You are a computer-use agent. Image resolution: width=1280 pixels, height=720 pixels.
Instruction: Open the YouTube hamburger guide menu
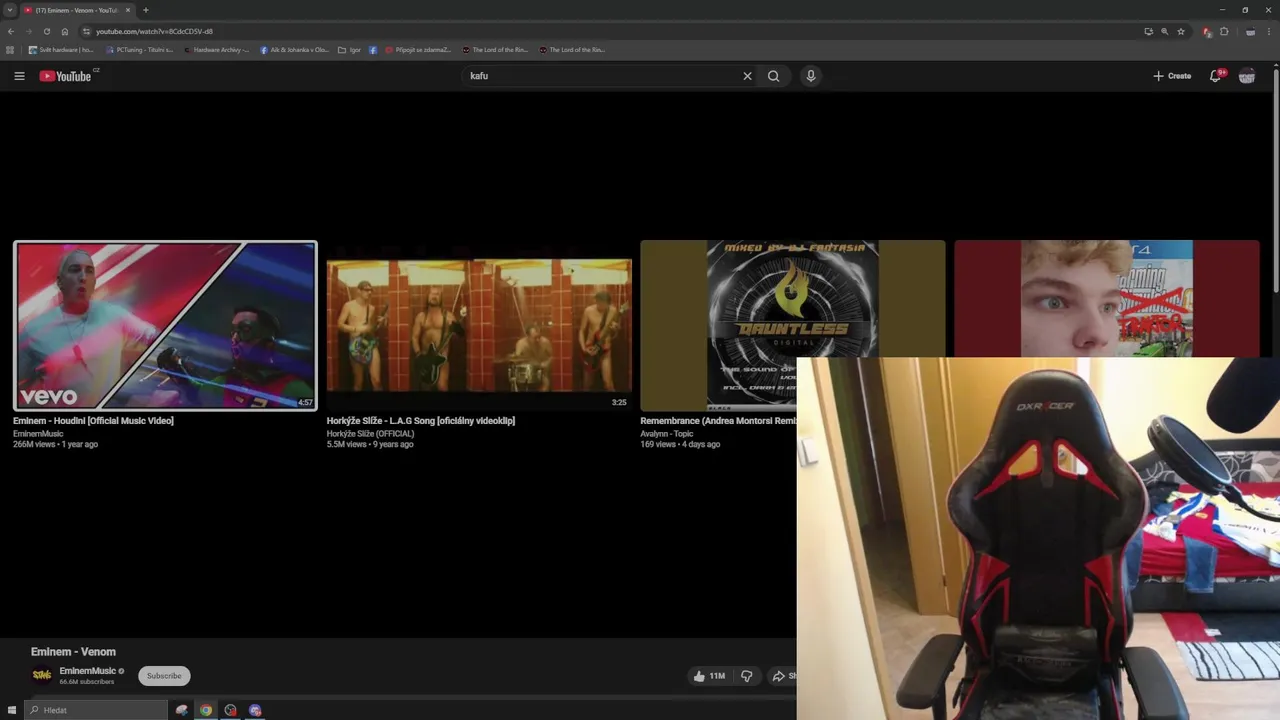pos(19,76)
